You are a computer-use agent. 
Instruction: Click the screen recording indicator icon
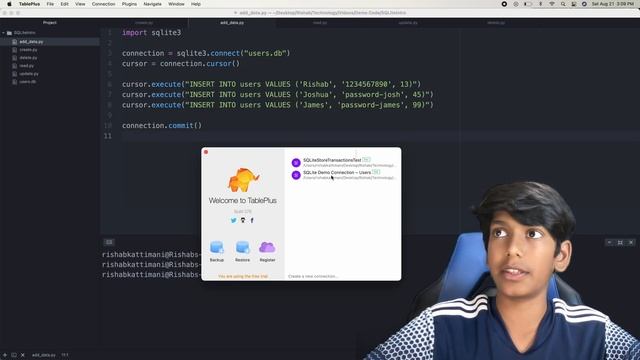[504, 4]
